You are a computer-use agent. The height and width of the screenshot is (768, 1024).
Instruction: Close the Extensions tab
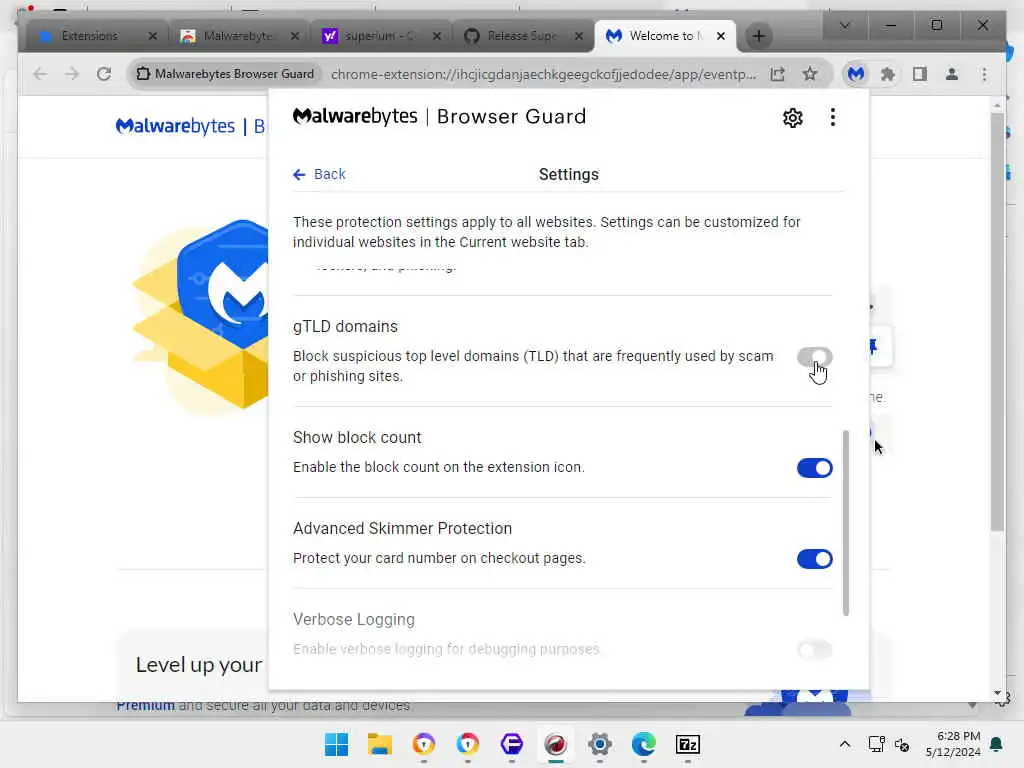153,36
